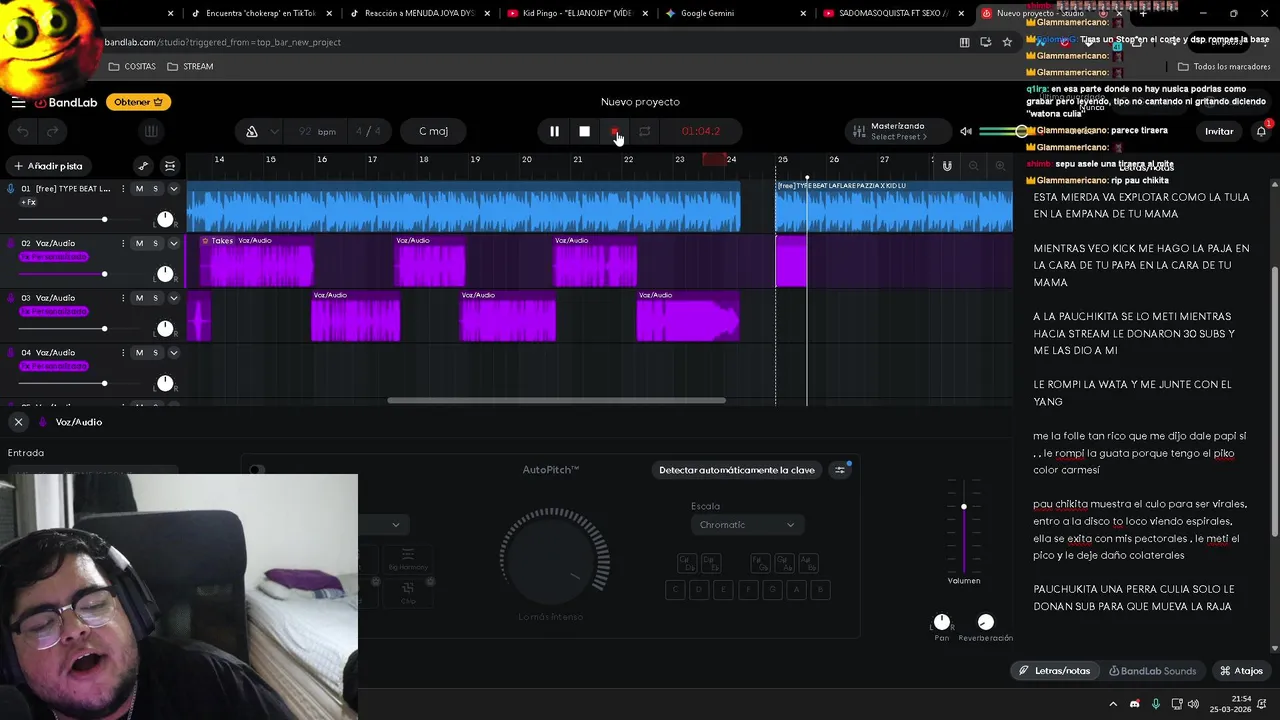Solo track 02 Voz/Audio

[x=155, y=243]
